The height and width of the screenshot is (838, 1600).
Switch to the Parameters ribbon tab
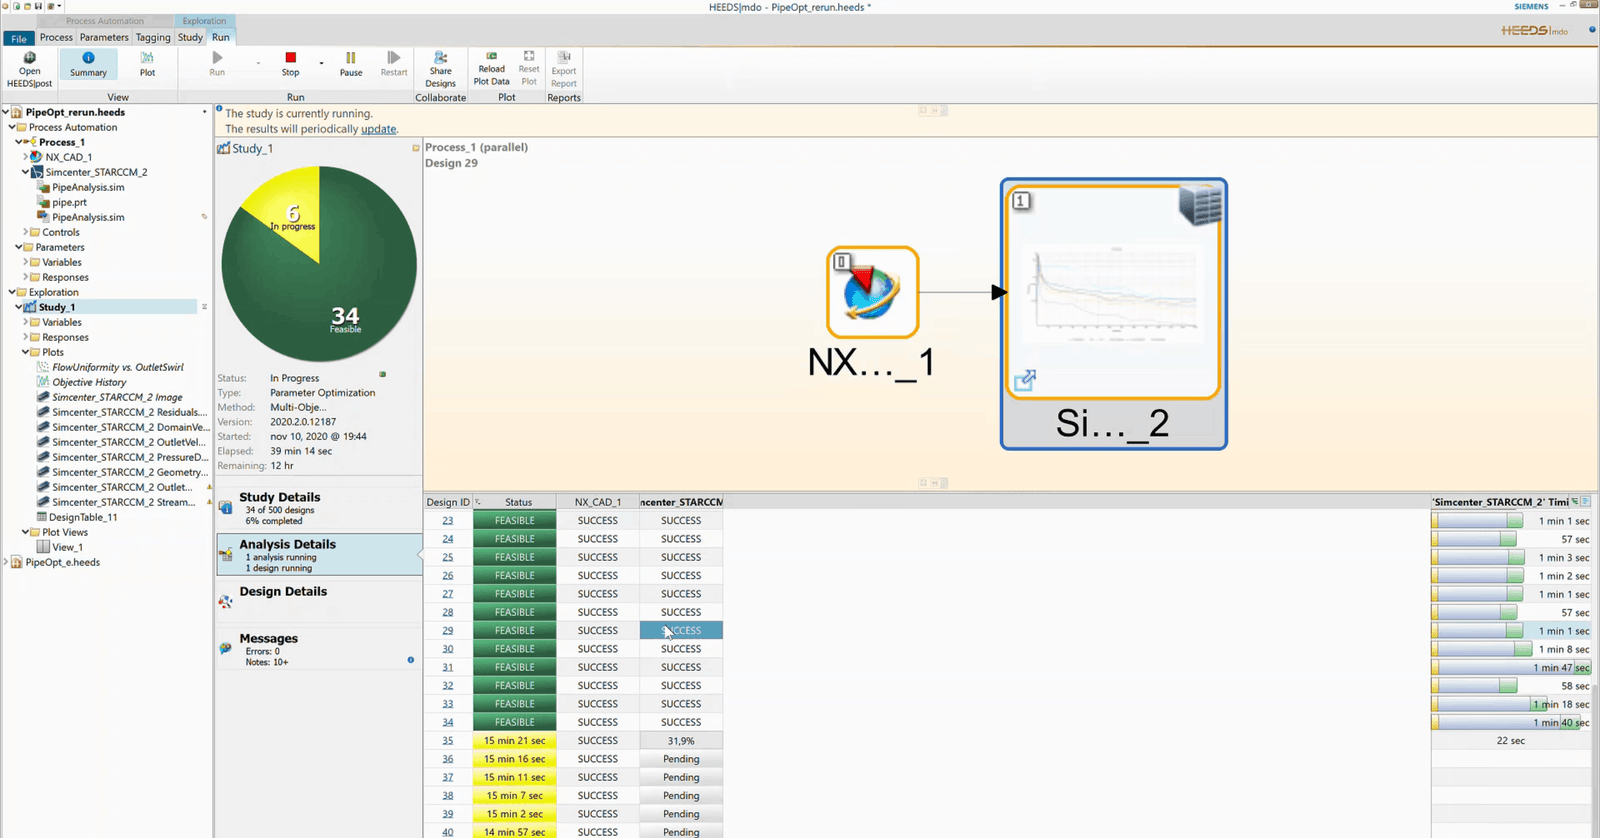point(104,37)
